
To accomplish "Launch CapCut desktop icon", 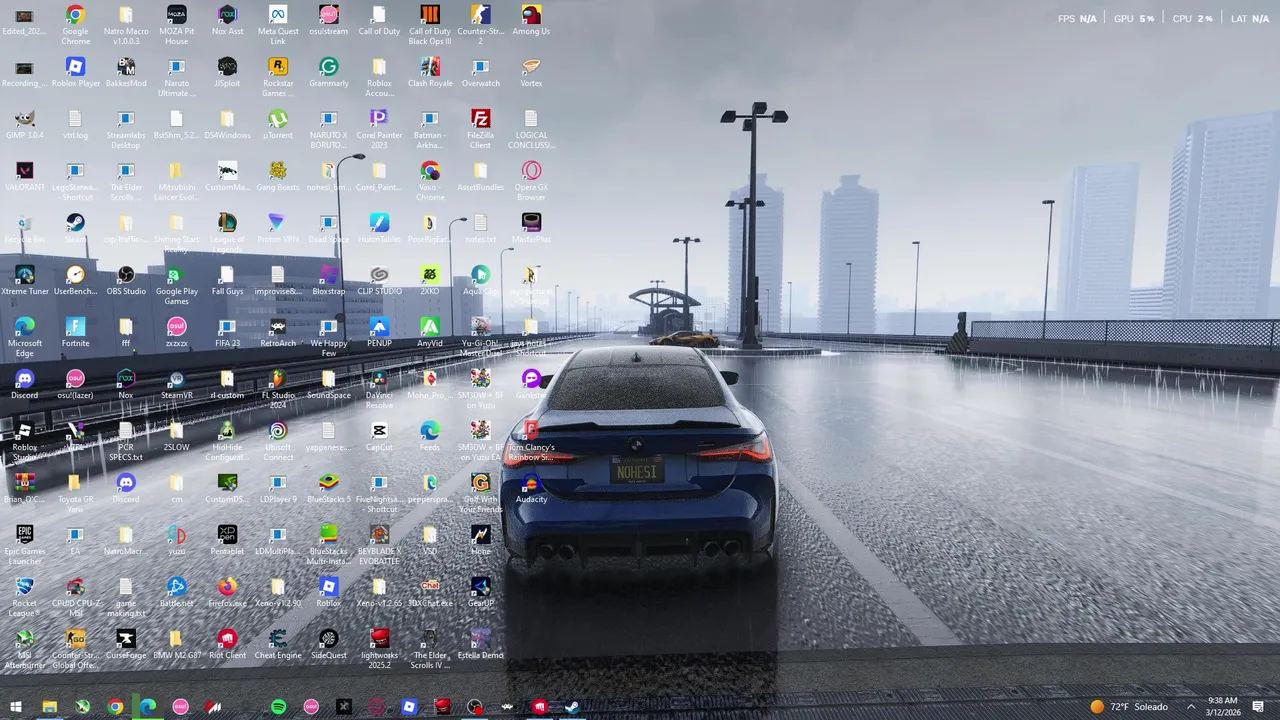I will click(379, 436).
